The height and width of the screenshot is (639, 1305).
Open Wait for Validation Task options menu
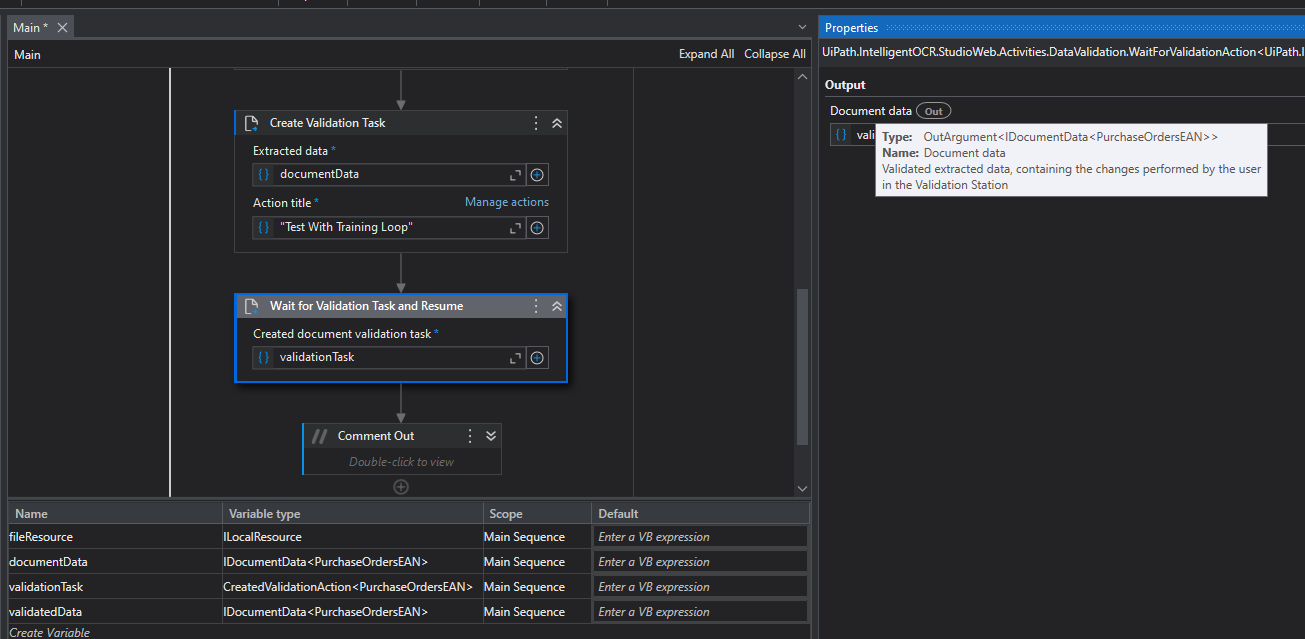point(536,306)
